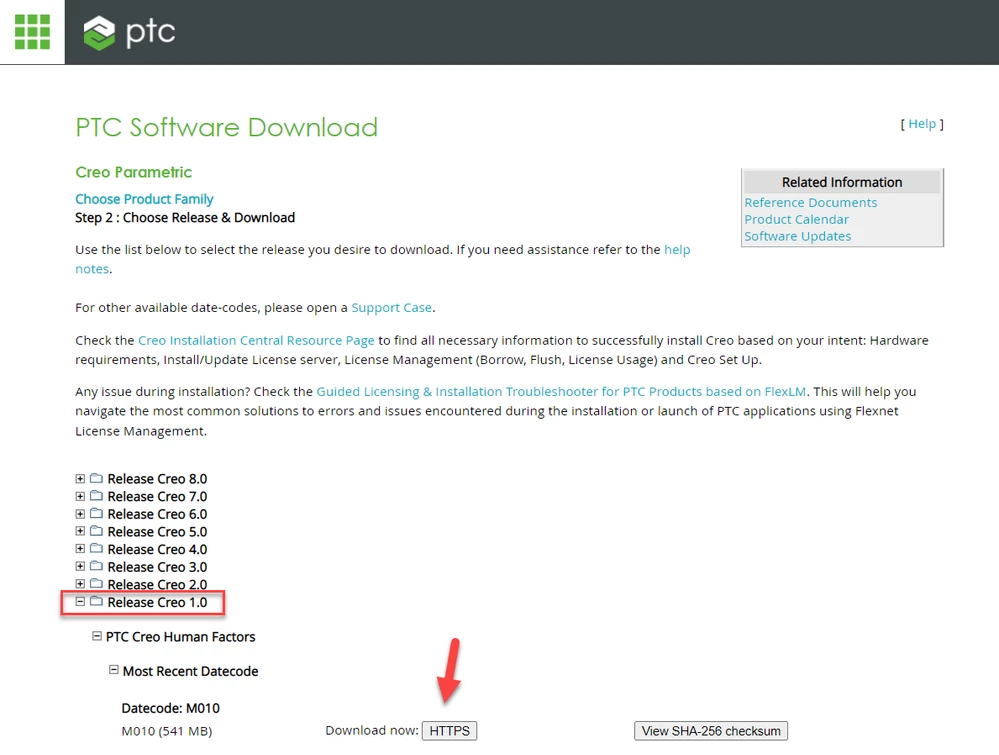
Task: Select Most Recent Datecode label
Action: [190, 671]
